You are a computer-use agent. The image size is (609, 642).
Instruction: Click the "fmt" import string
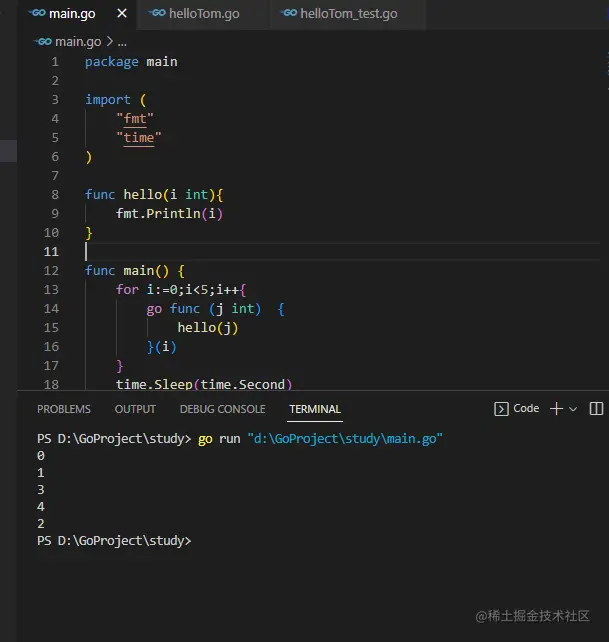135,119
